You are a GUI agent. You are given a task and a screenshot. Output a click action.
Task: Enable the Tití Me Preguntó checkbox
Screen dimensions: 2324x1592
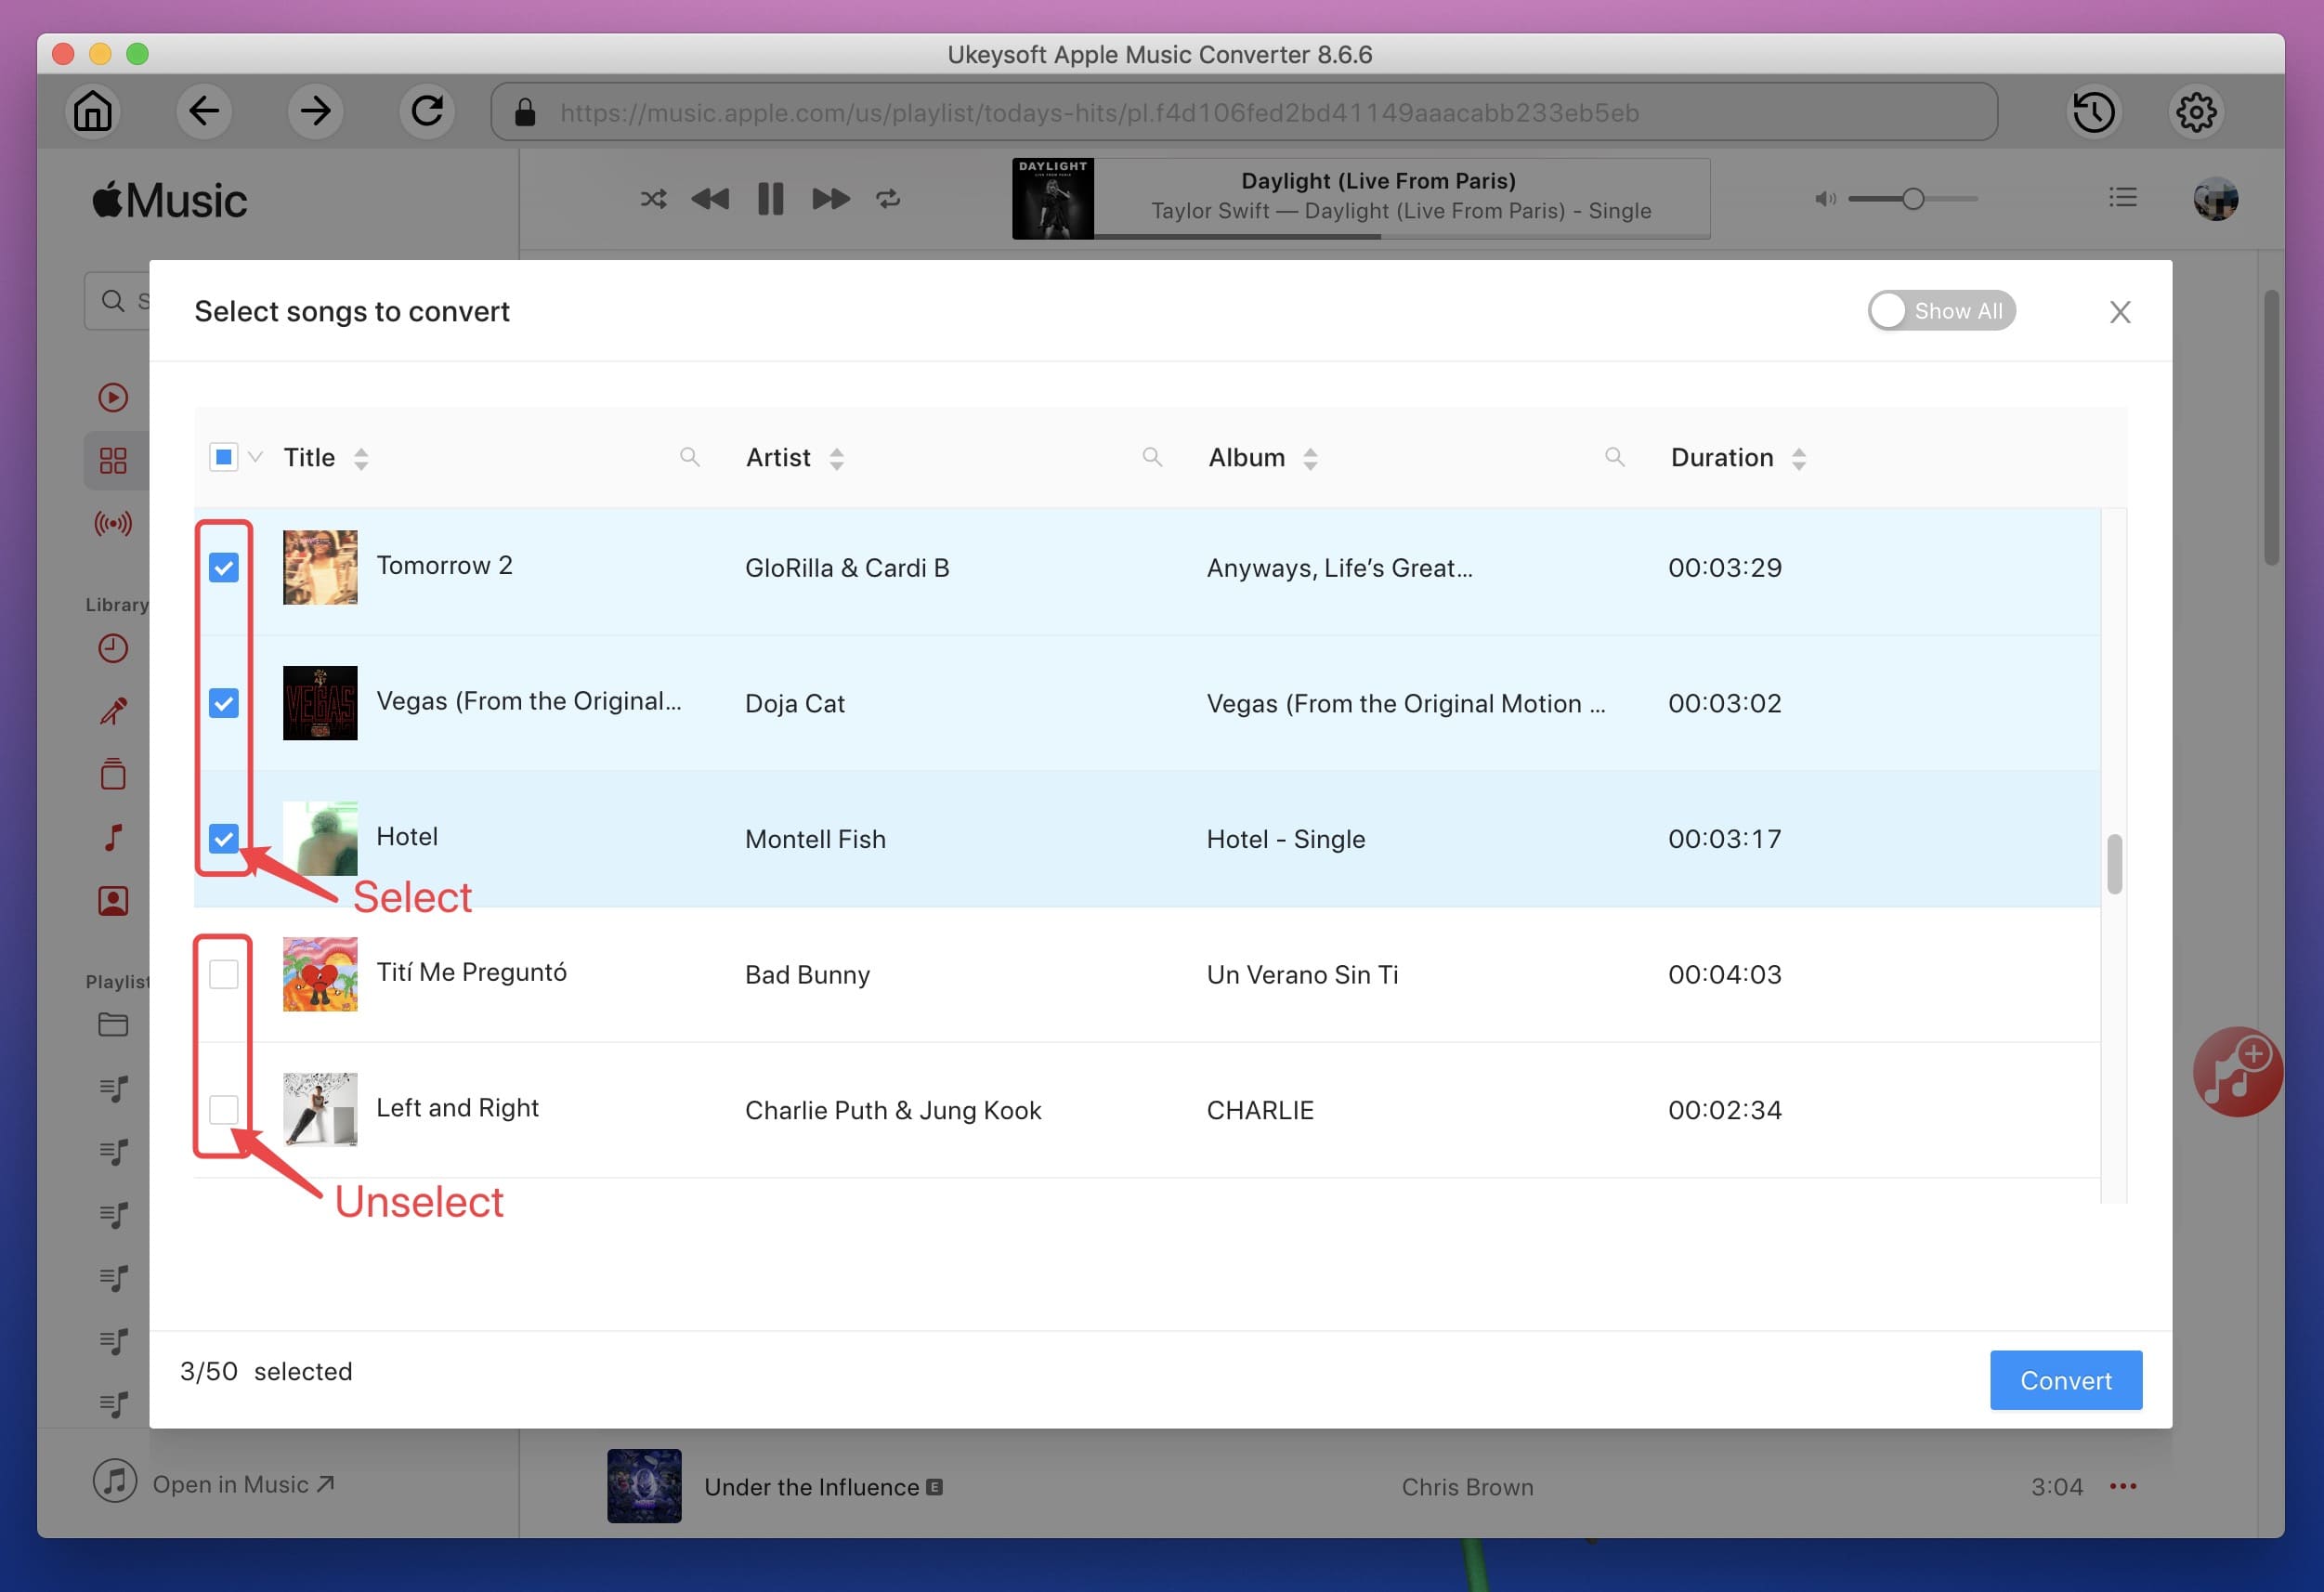224,974
